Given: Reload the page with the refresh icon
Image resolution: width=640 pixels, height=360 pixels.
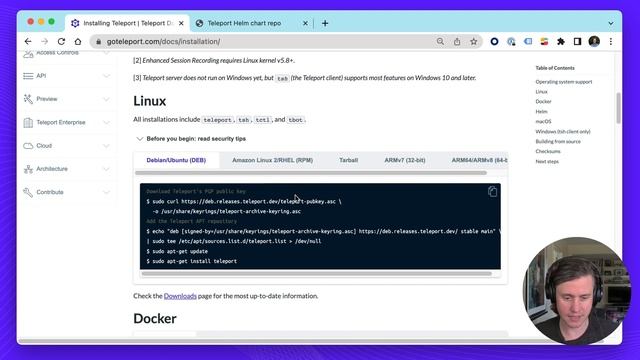Looking at the screenshot, I should (61, 41).
